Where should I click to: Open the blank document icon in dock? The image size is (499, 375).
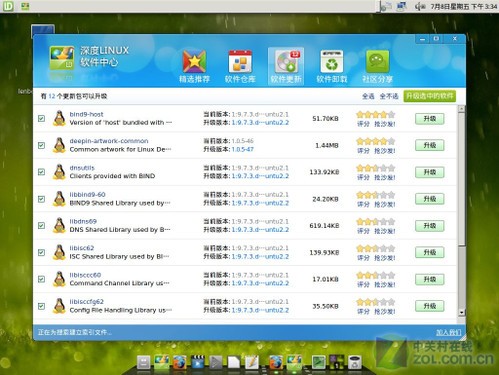coord(234,363)
